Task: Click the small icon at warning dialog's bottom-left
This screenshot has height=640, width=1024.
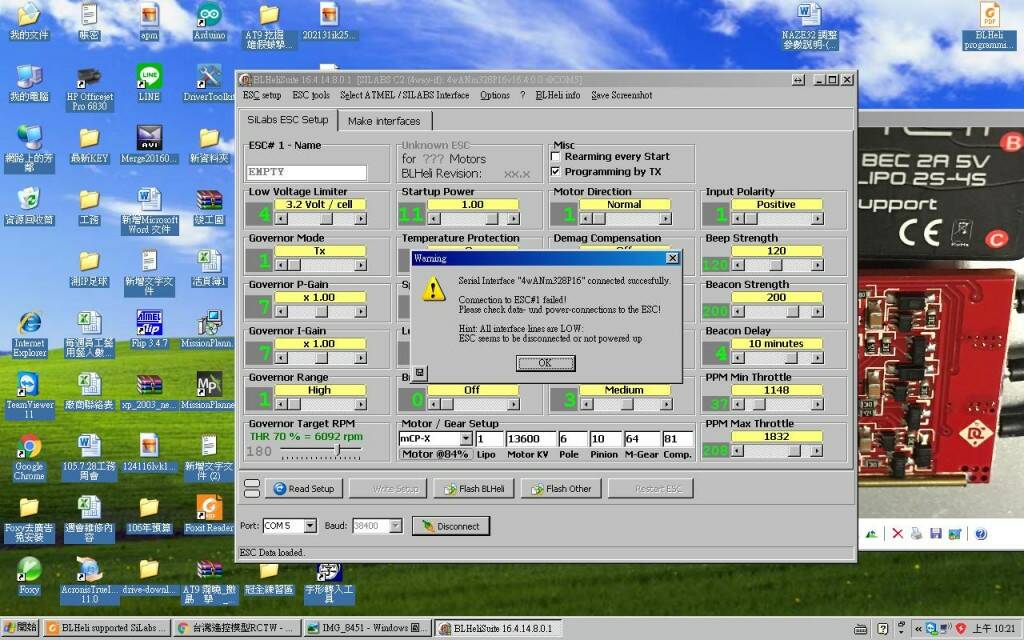Action: 419,372
